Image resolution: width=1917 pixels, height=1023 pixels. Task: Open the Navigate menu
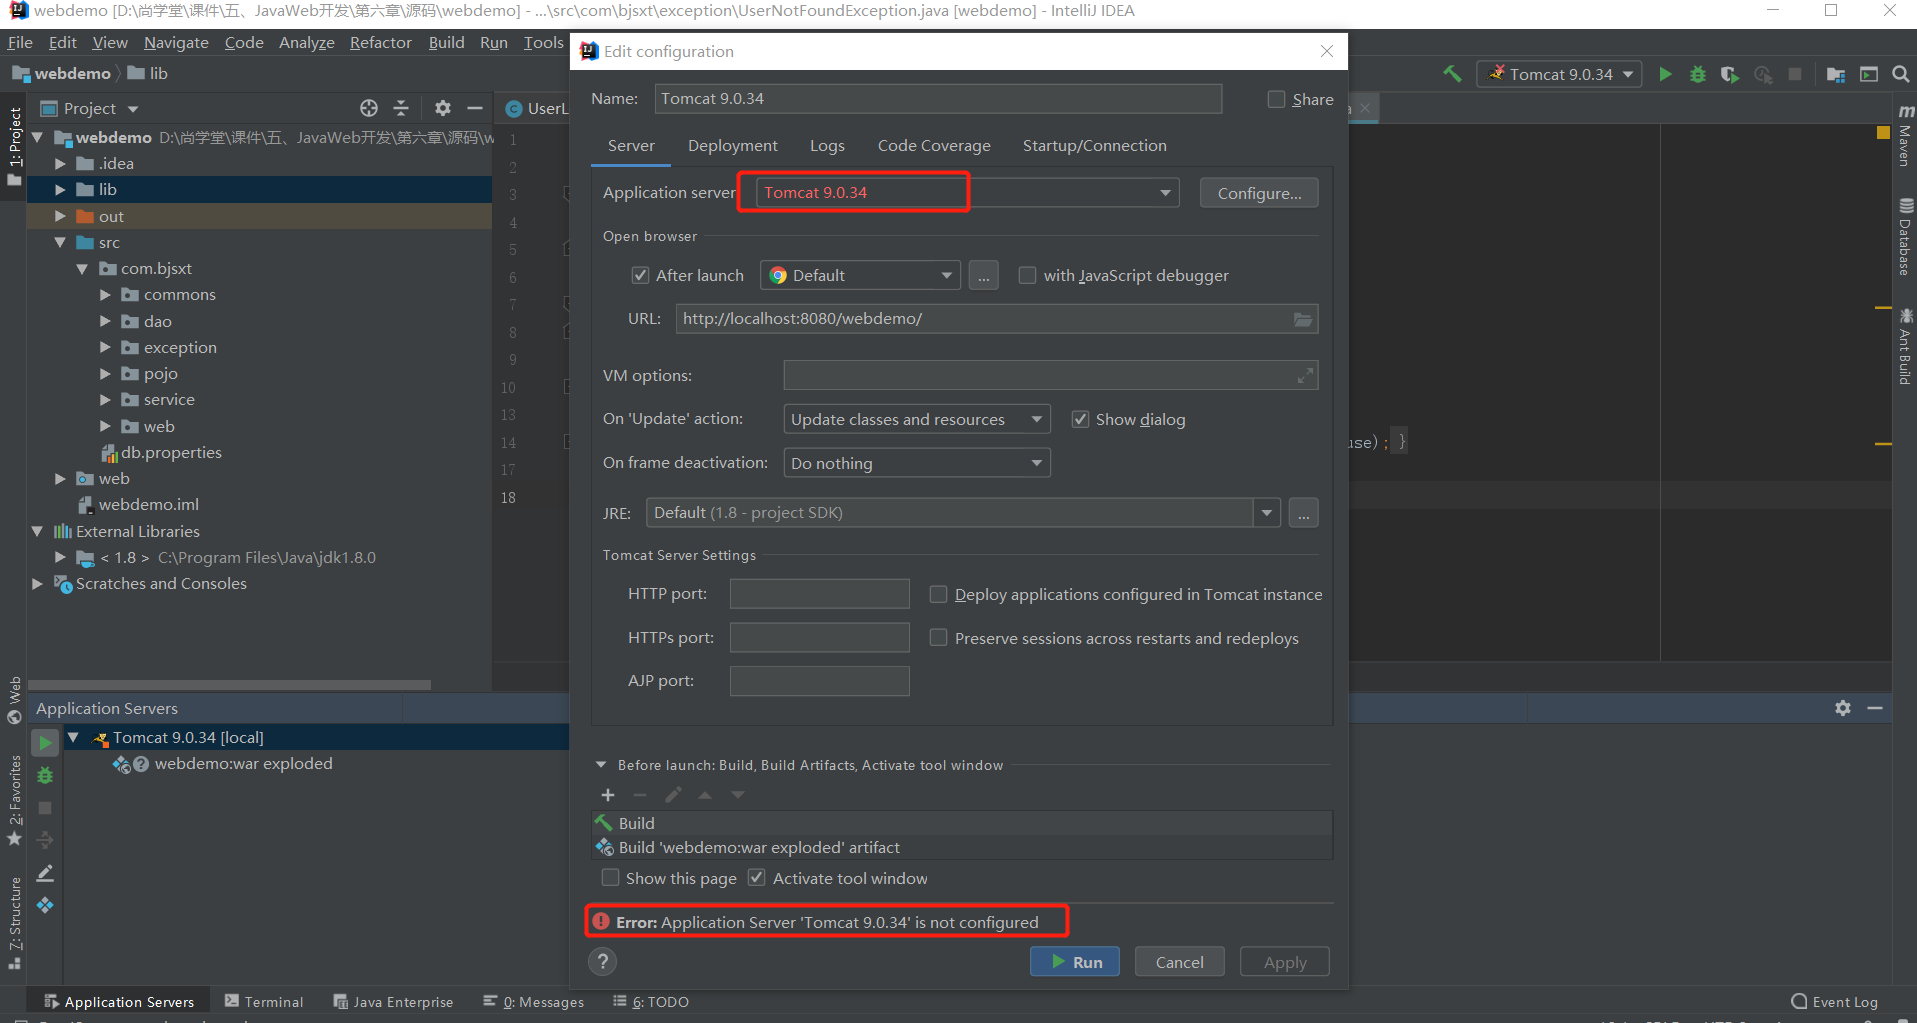tap(176, 43)
